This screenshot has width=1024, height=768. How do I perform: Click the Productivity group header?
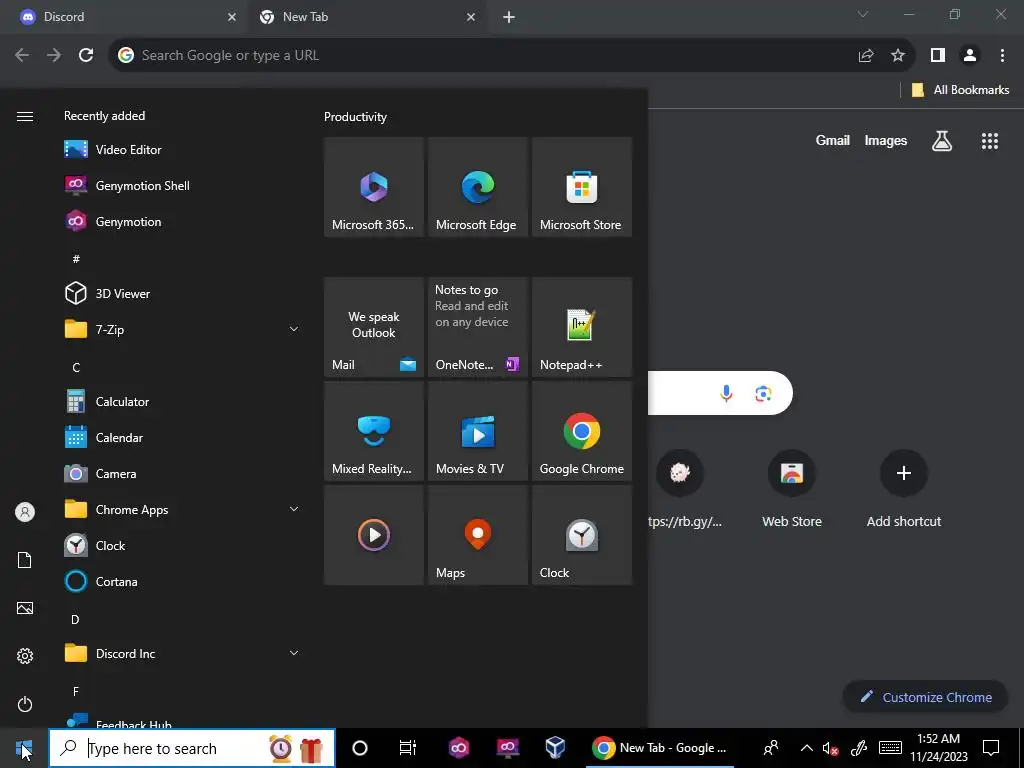(355, 117)
